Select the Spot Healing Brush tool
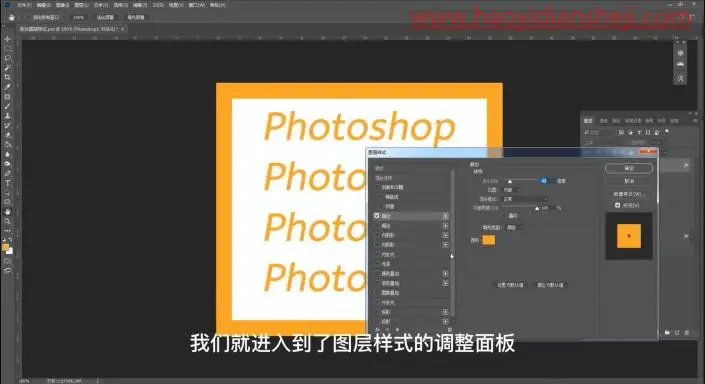The image size is (705, 384). (x=7, y=97)
